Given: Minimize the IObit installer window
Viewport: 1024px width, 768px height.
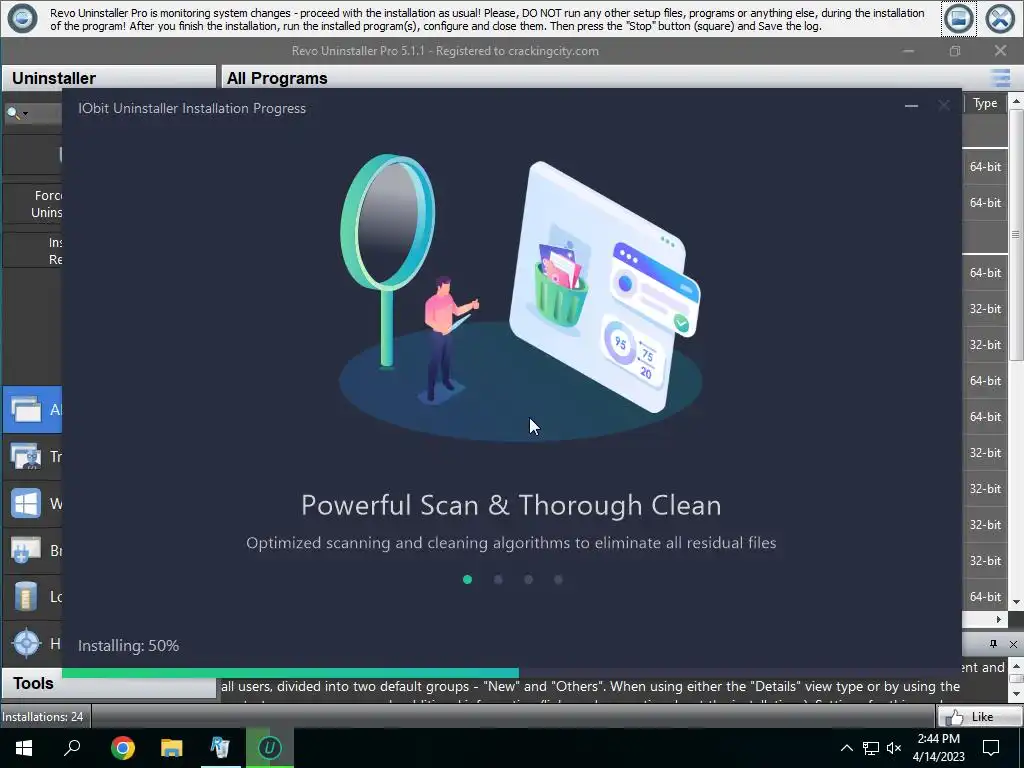Looking at the screenshot, I should (x=911, y=106).
